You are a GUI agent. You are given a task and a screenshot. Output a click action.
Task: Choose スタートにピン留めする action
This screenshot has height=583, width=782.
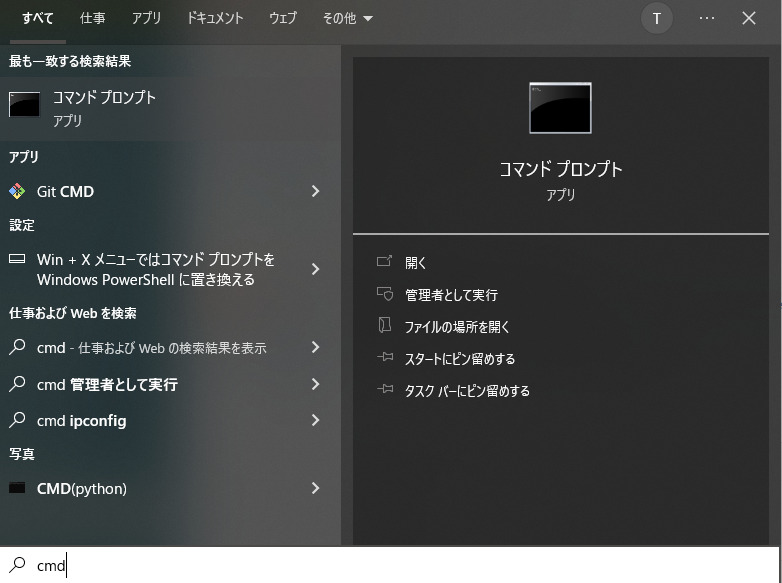coord(459,359)
